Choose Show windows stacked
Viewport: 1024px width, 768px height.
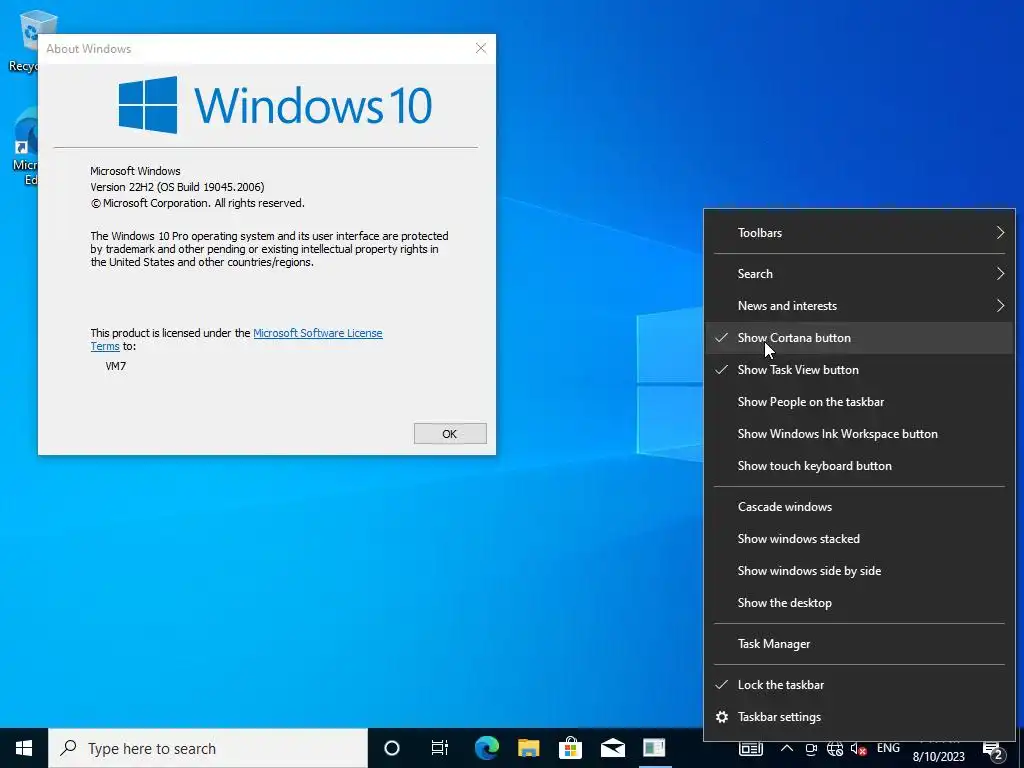tap(859, 539)
